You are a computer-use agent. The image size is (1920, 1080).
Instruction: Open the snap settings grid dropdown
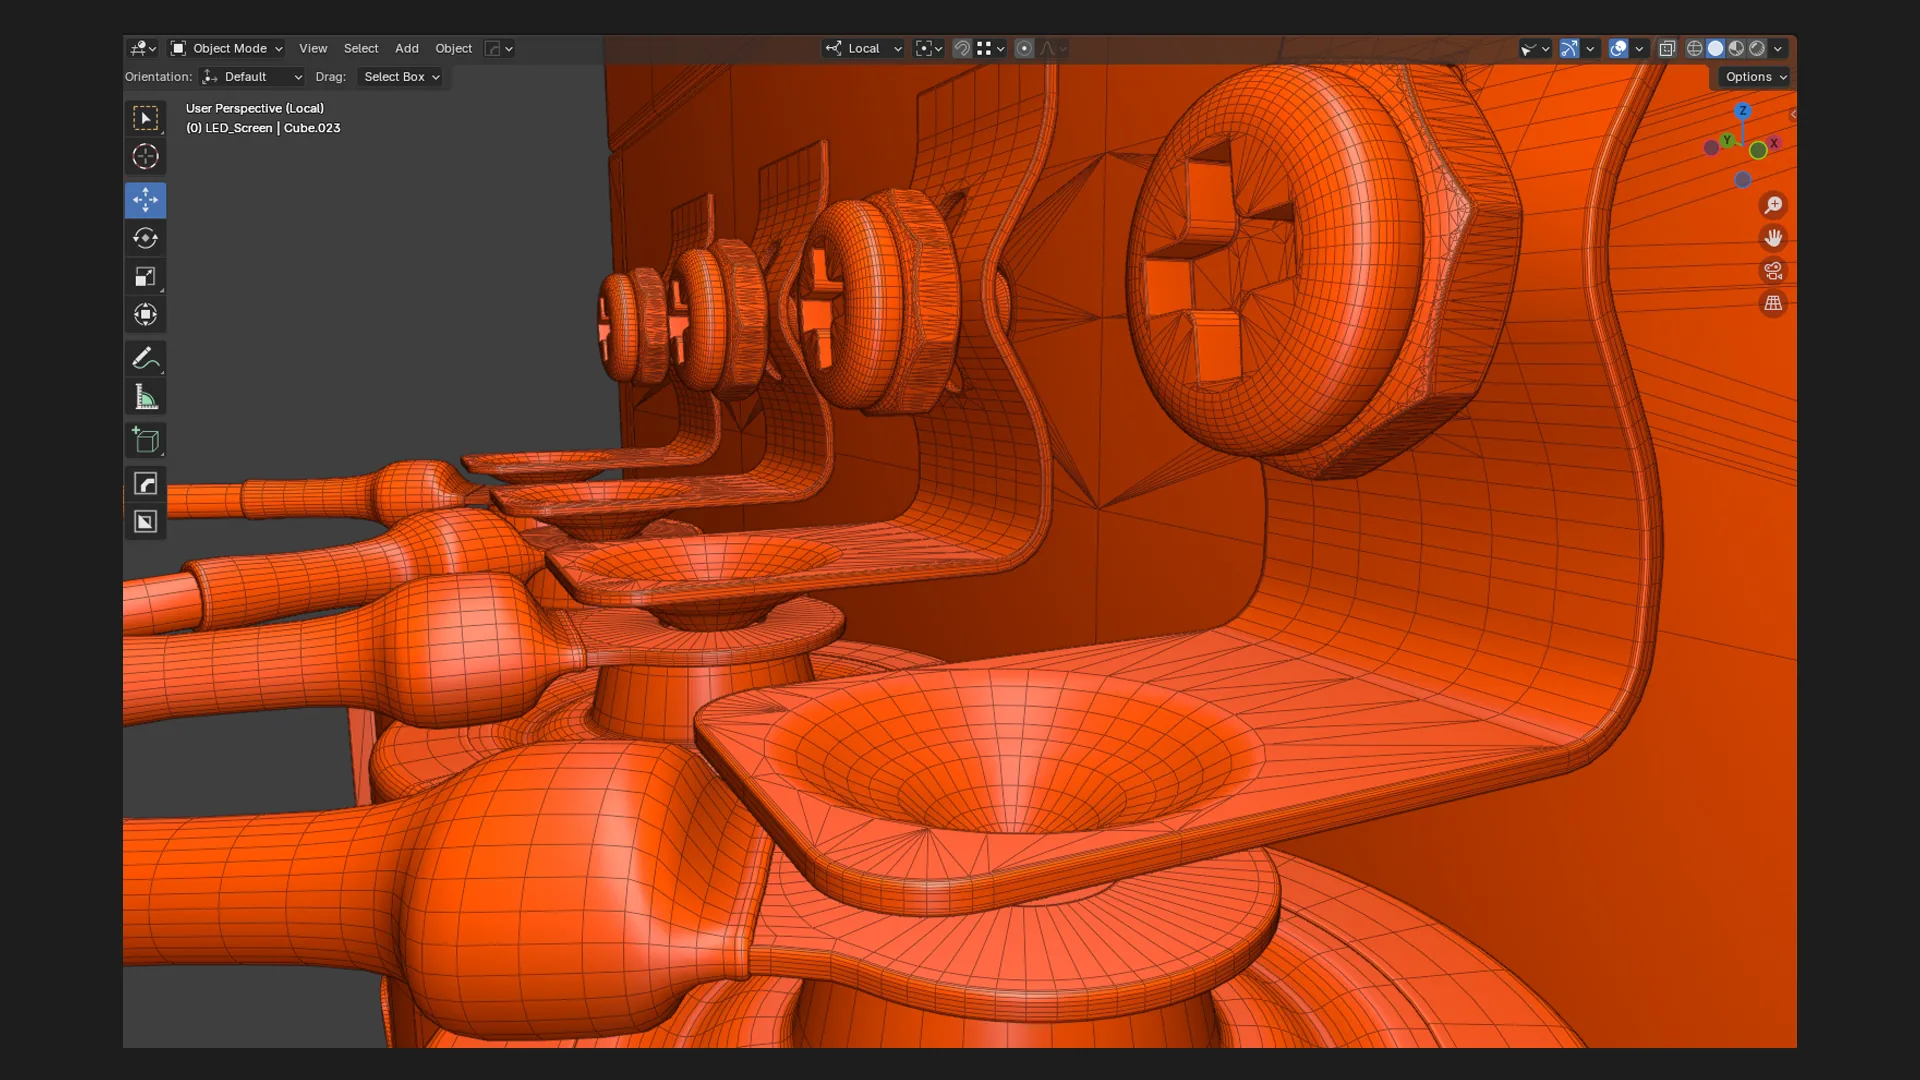pos(990,48)
